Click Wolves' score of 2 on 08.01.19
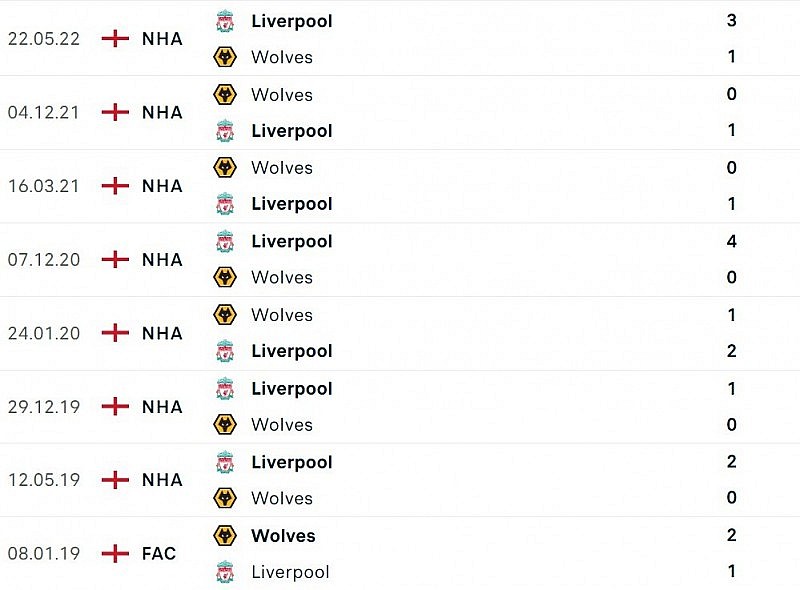 tap(732, 535)
